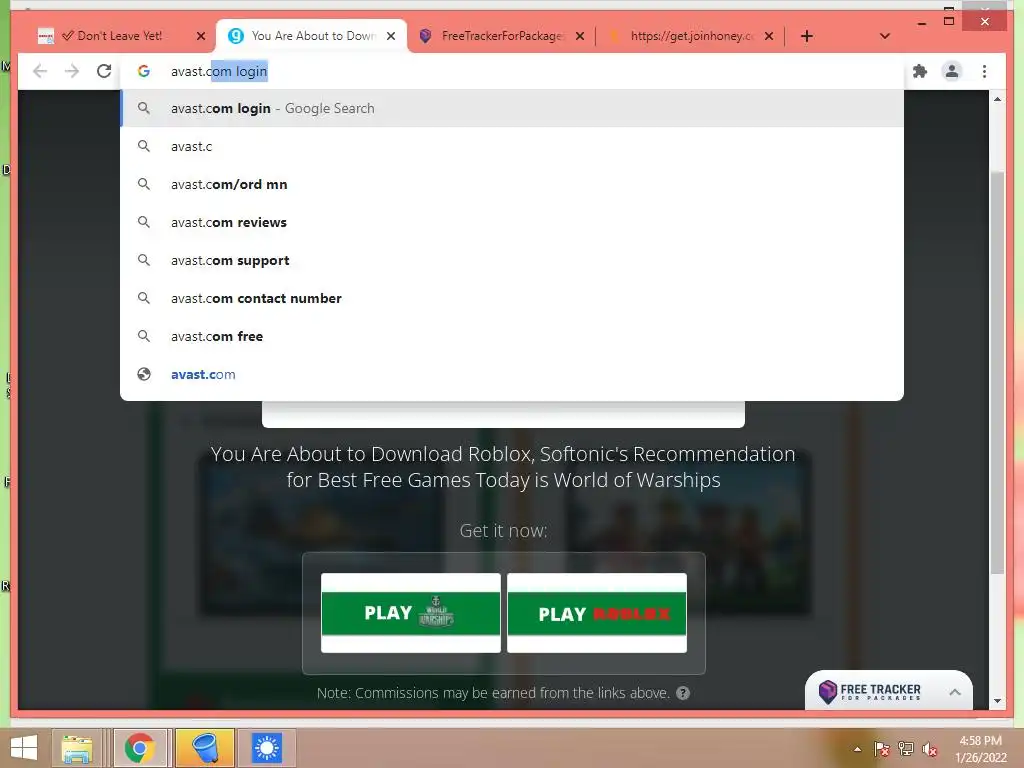Click globe icon beside avast.com
The width and height of the screenshot is (1024, 768).
(144, 374)
